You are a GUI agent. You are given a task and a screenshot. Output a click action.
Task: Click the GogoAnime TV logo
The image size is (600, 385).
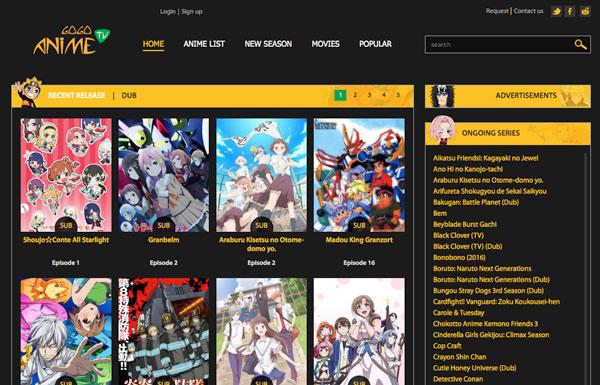pyautogui.click(x=72, y=40)
